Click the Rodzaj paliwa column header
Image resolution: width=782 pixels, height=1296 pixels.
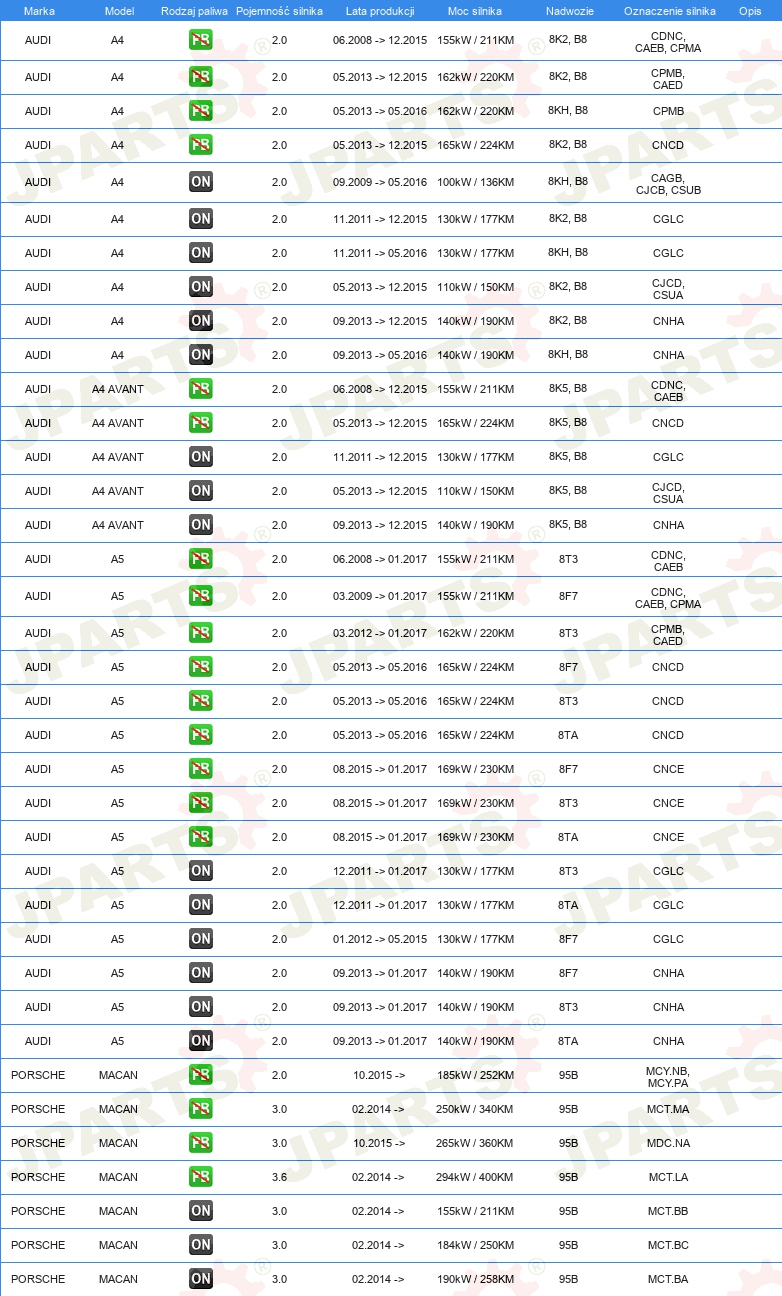click(193, 10)
